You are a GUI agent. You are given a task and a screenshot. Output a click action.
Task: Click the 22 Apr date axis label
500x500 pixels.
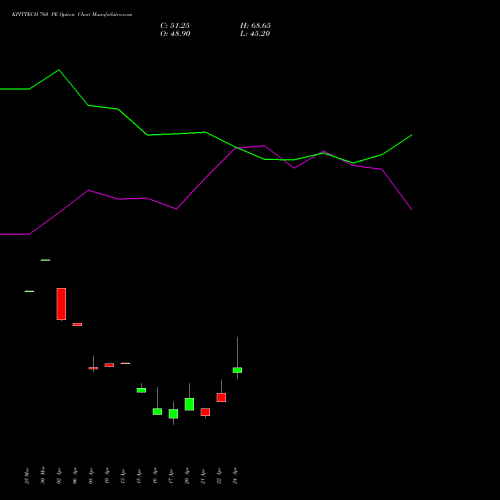(219, 475)
